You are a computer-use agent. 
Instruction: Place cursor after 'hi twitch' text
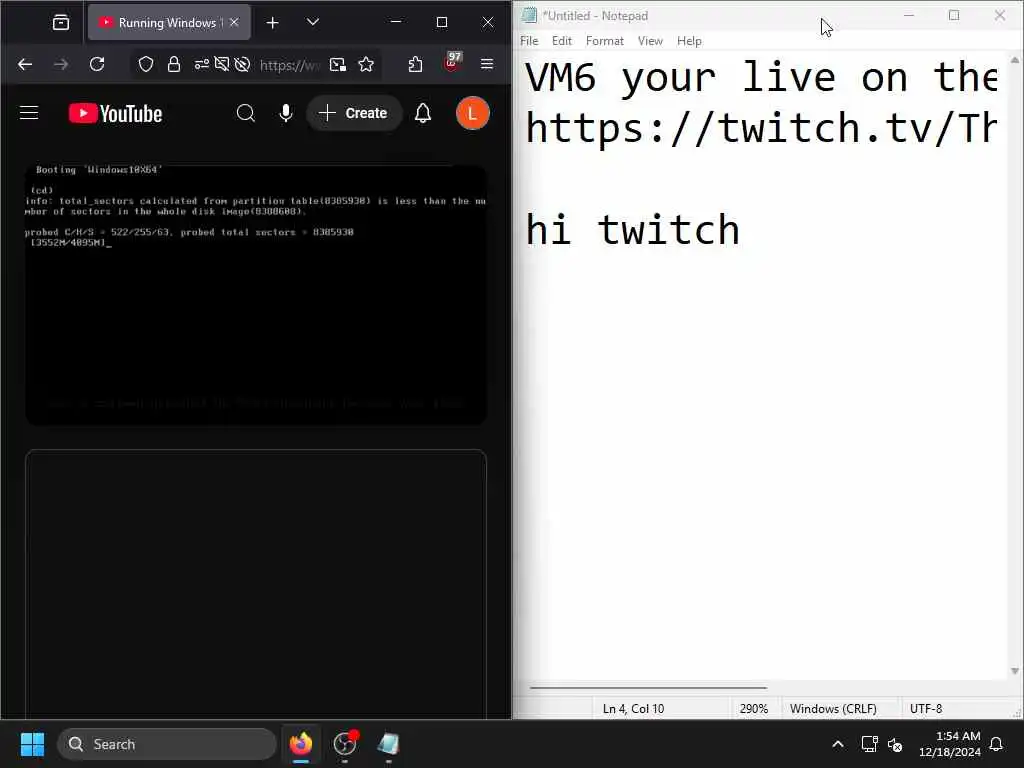click(741, 230)
